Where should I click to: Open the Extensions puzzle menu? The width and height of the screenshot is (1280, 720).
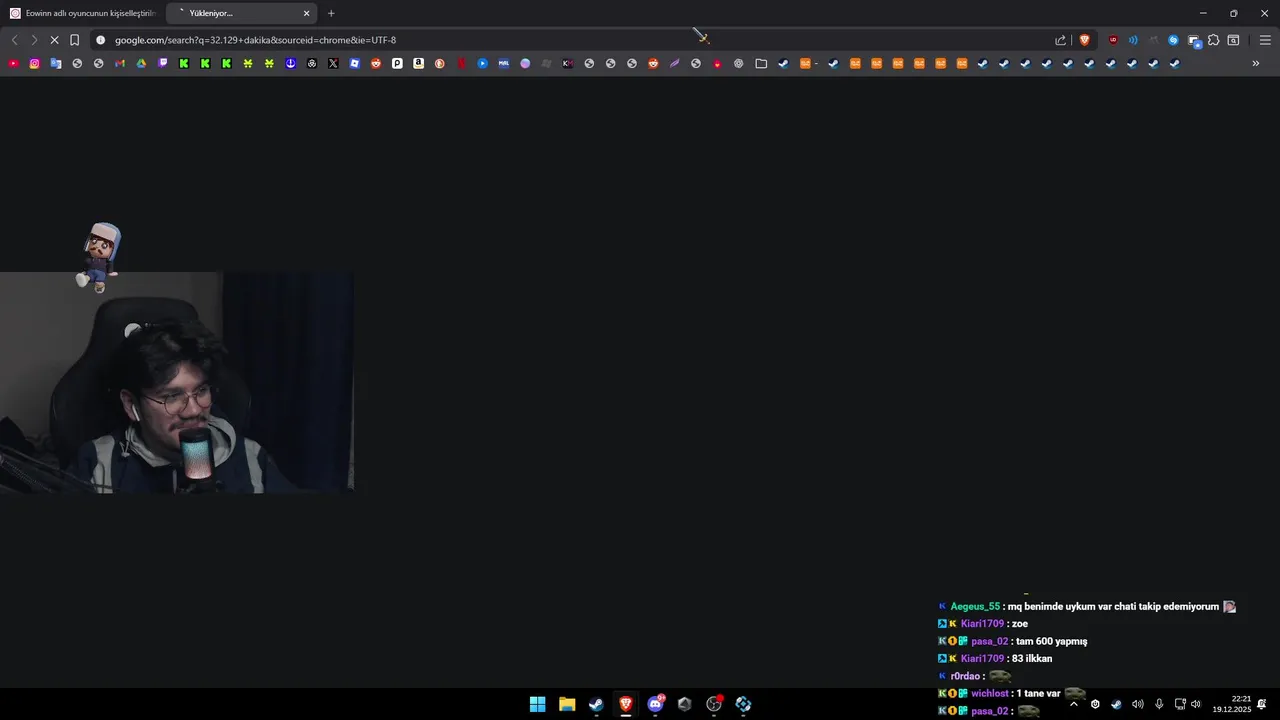1213,40
